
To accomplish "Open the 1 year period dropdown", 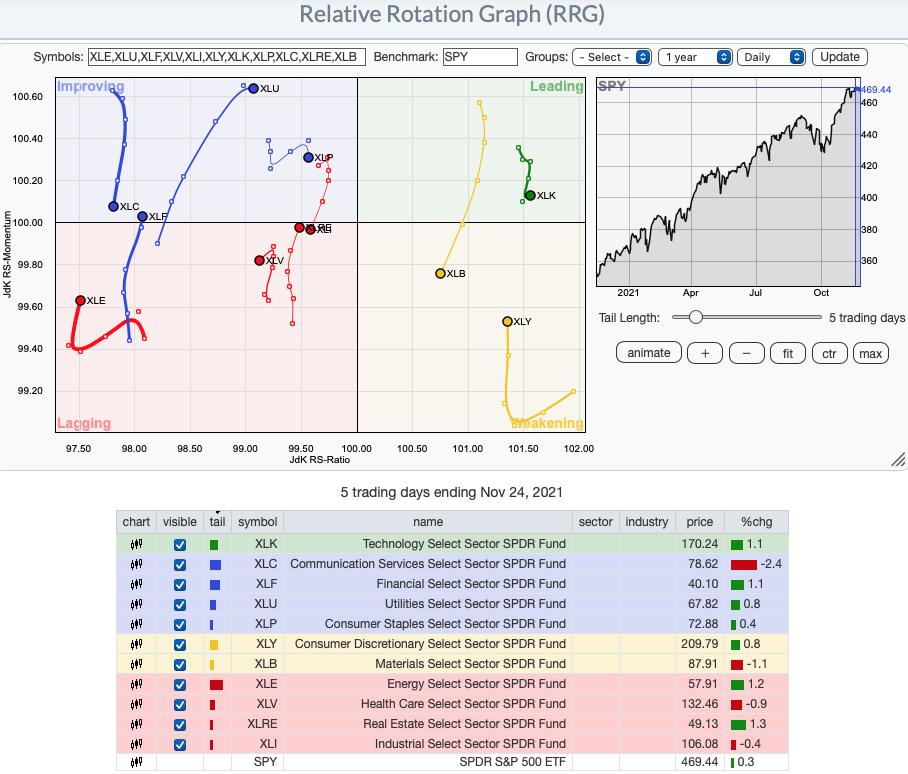I will [x=695, y=57].
